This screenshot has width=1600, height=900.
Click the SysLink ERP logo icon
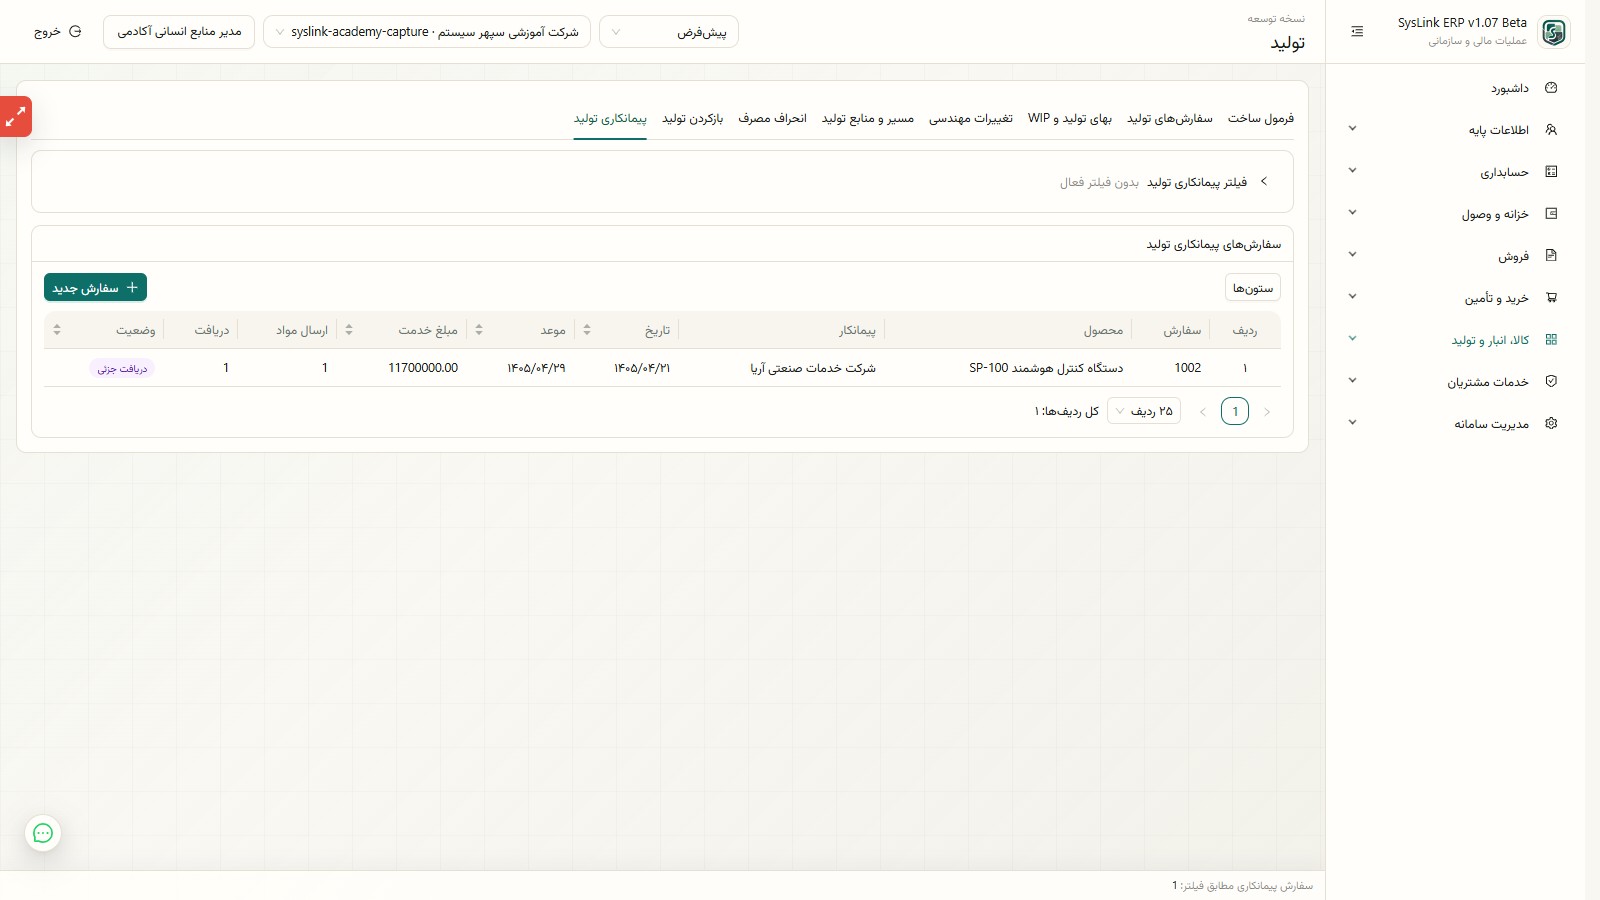[1554, 32]
